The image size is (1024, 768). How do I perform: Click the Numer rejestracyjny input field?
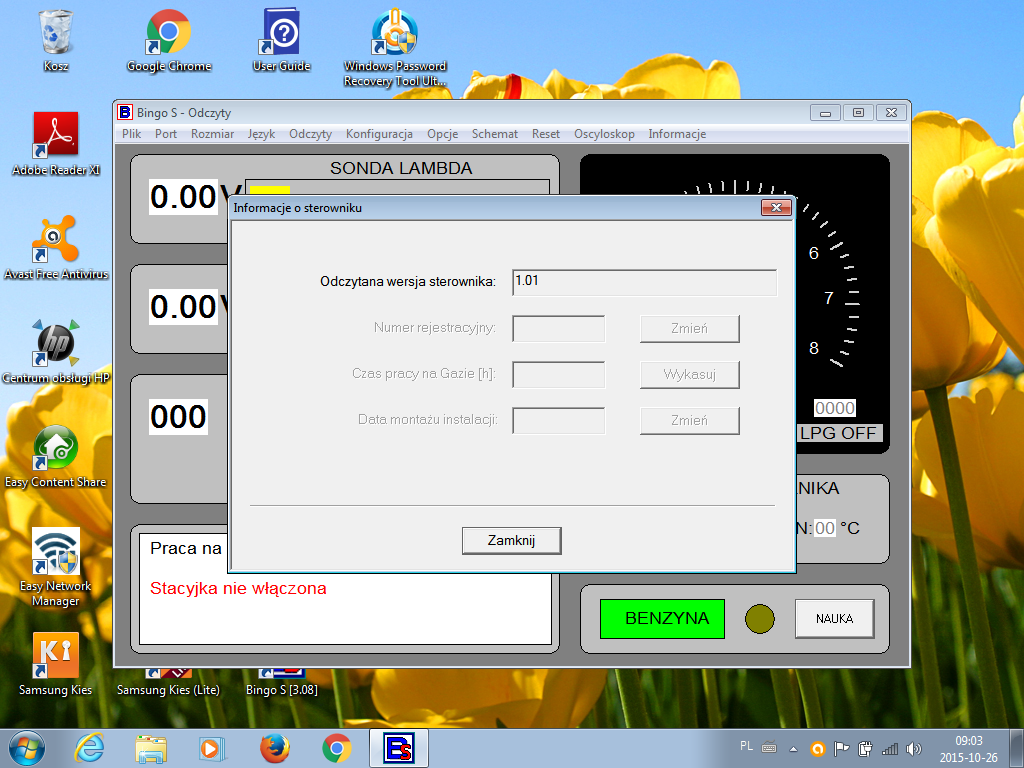[559, 328]
